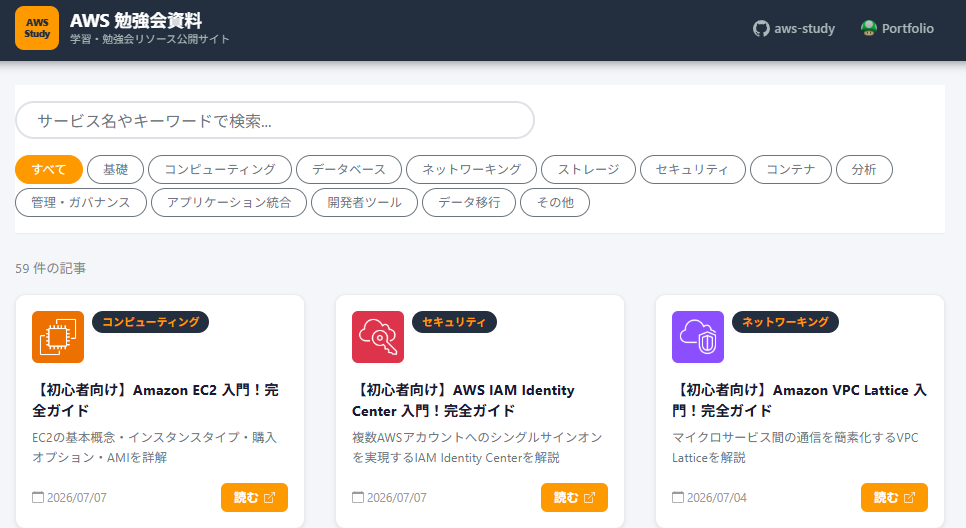Filter by 分析 category

point(864,169)
